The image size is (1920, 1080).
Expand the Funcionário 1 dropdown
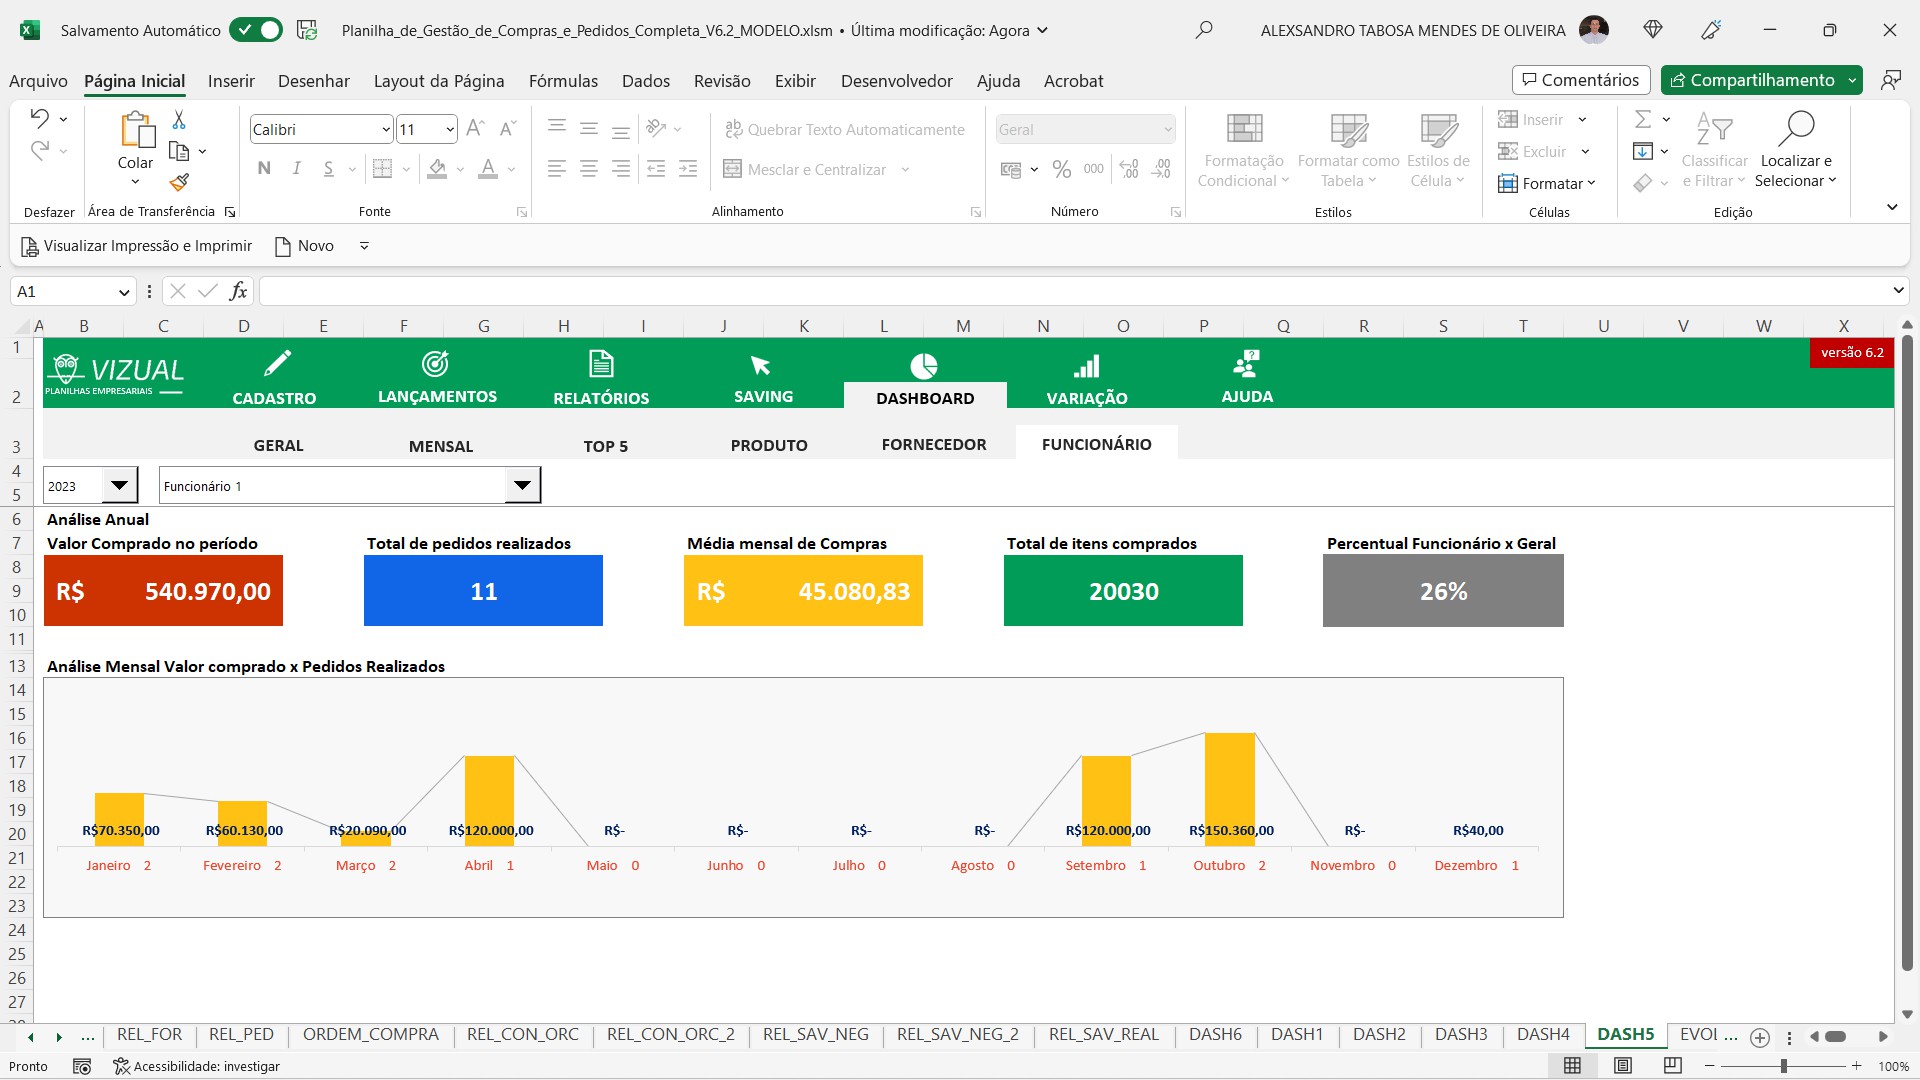(522, 486)
